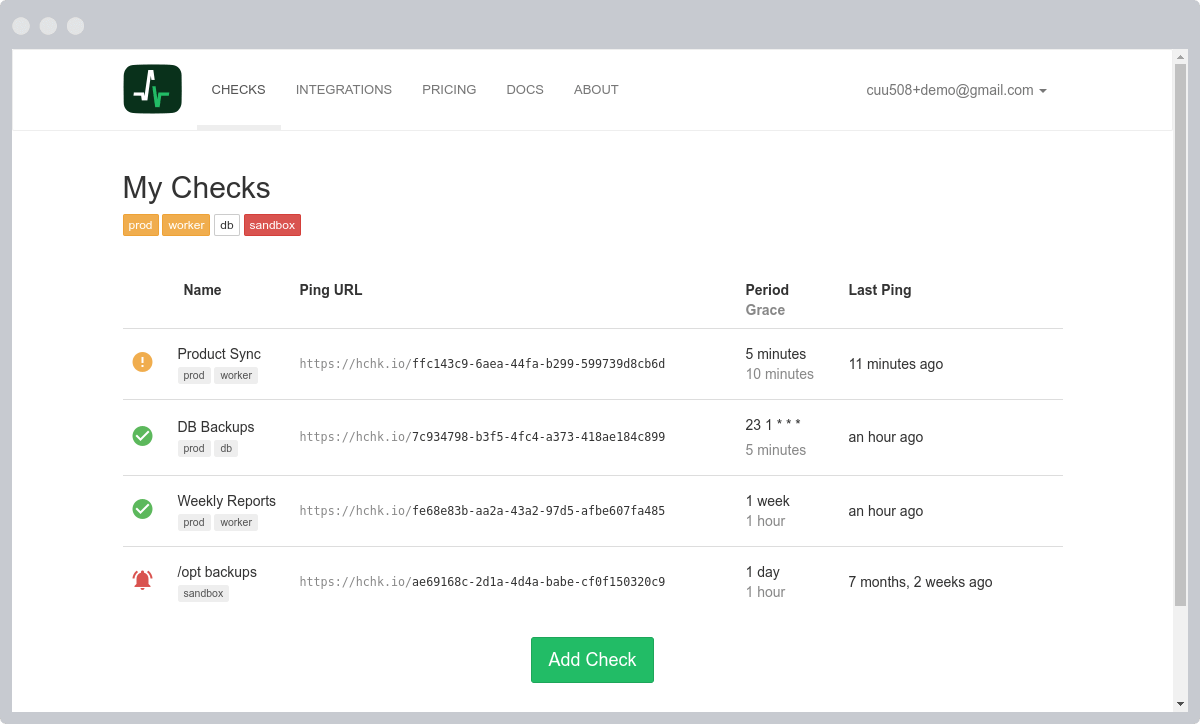This screenshot has height=724, width=1200.
Task: Click the green checkmark icon for Weekly Reports
Action: pyautogui.click(x=142, y=510)
